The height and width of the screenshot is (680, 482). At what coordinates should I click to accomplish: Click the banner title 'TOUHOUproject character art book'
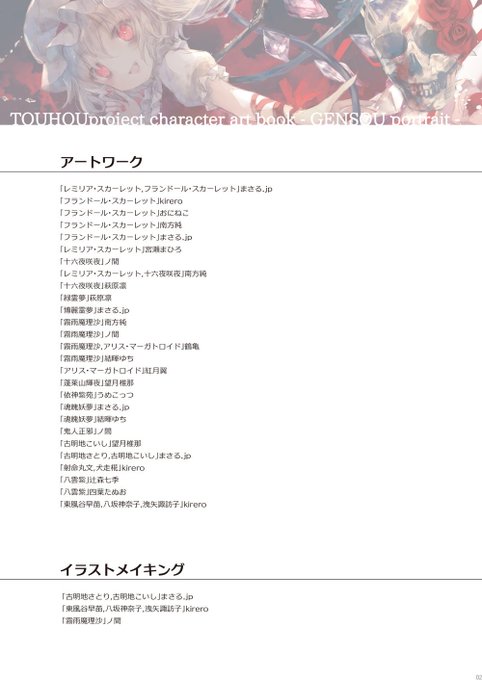coord(153,119)
